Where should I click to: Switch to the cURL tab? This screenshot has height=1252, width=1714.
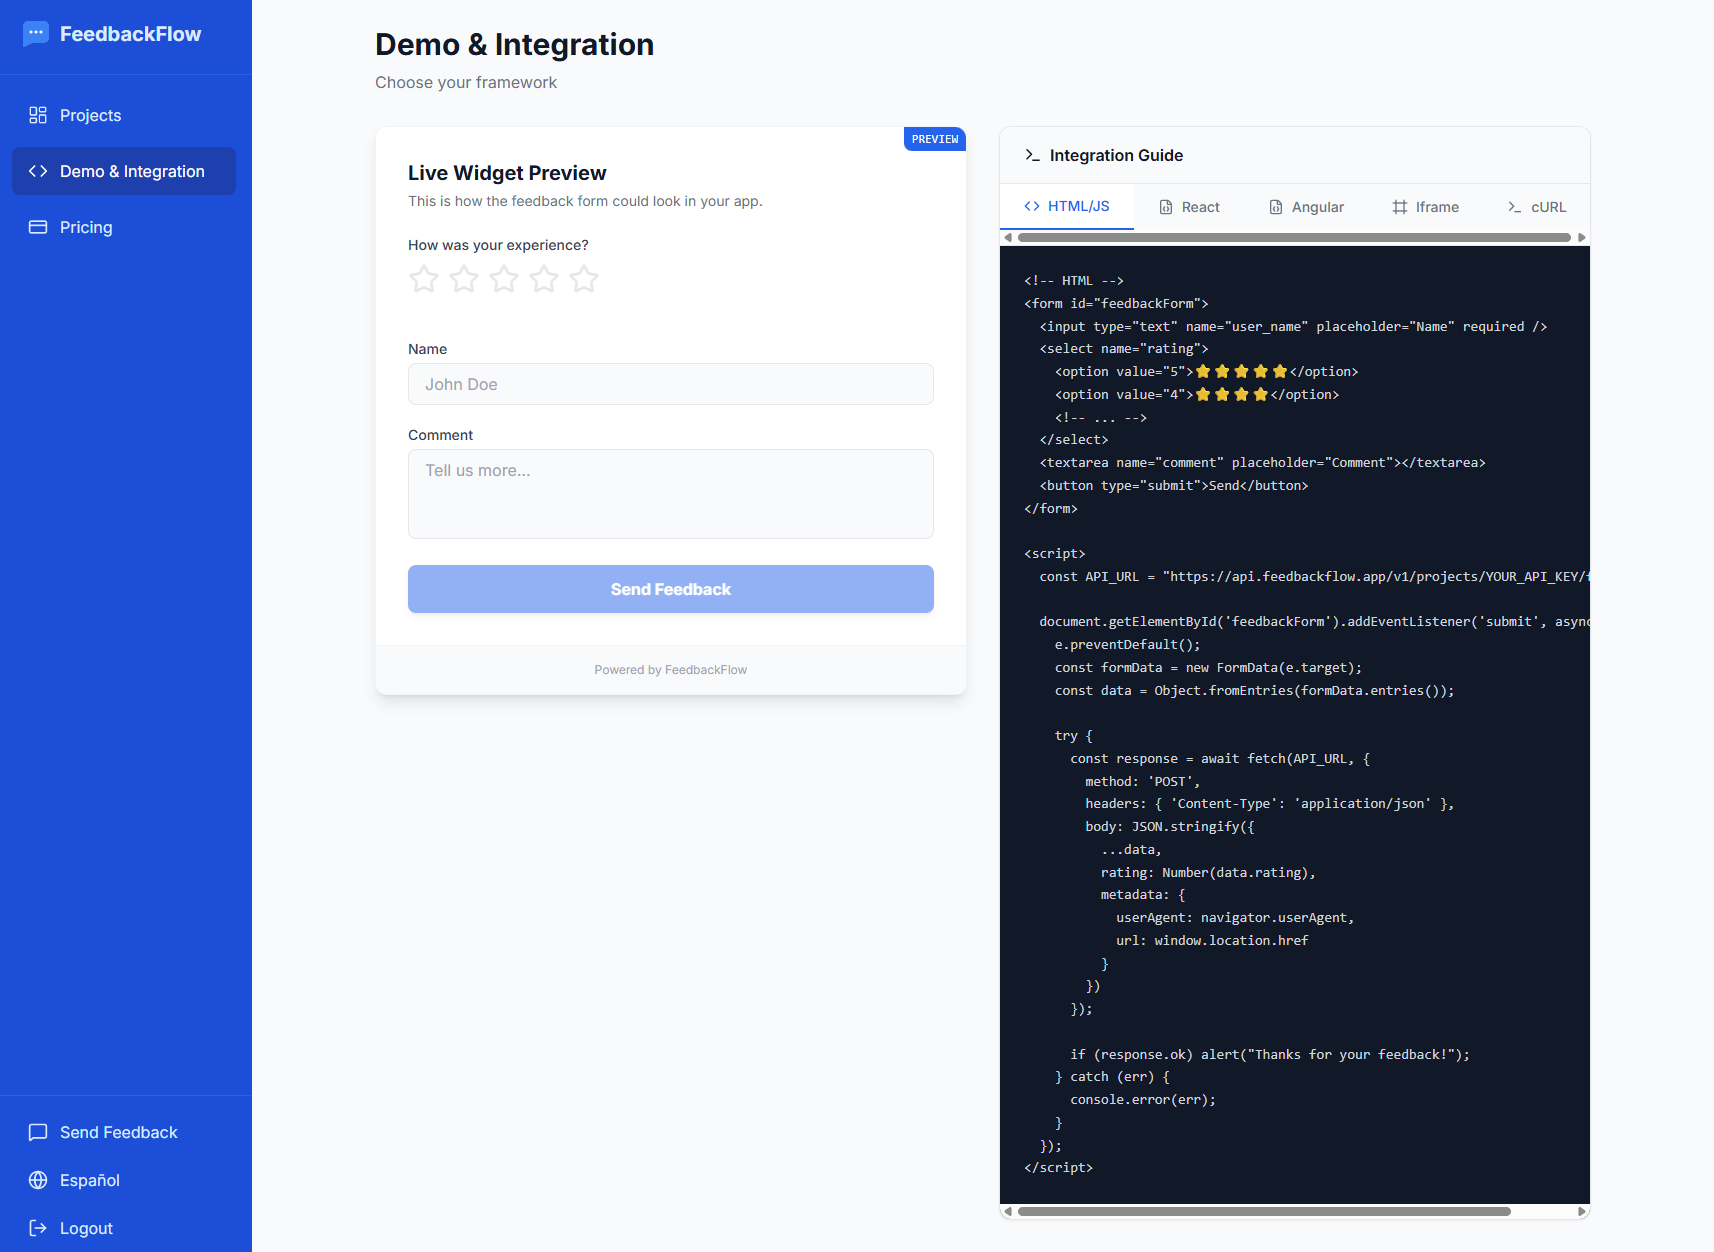[1537, 207]
